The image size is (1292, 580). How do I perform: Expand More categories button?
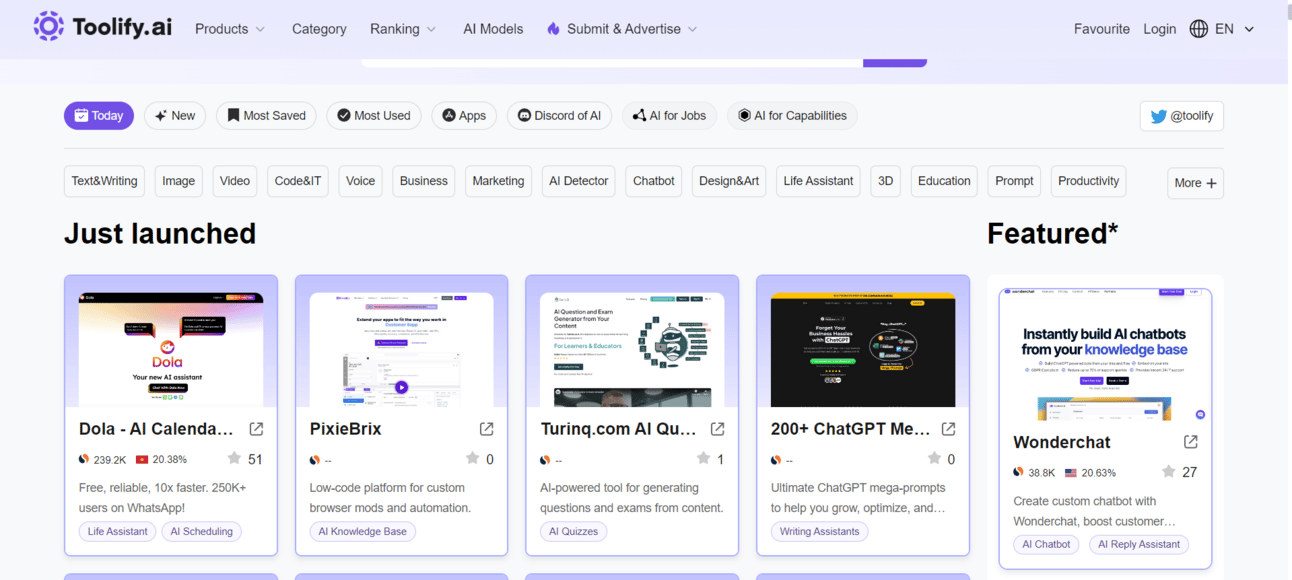(x=1195, y=183)
